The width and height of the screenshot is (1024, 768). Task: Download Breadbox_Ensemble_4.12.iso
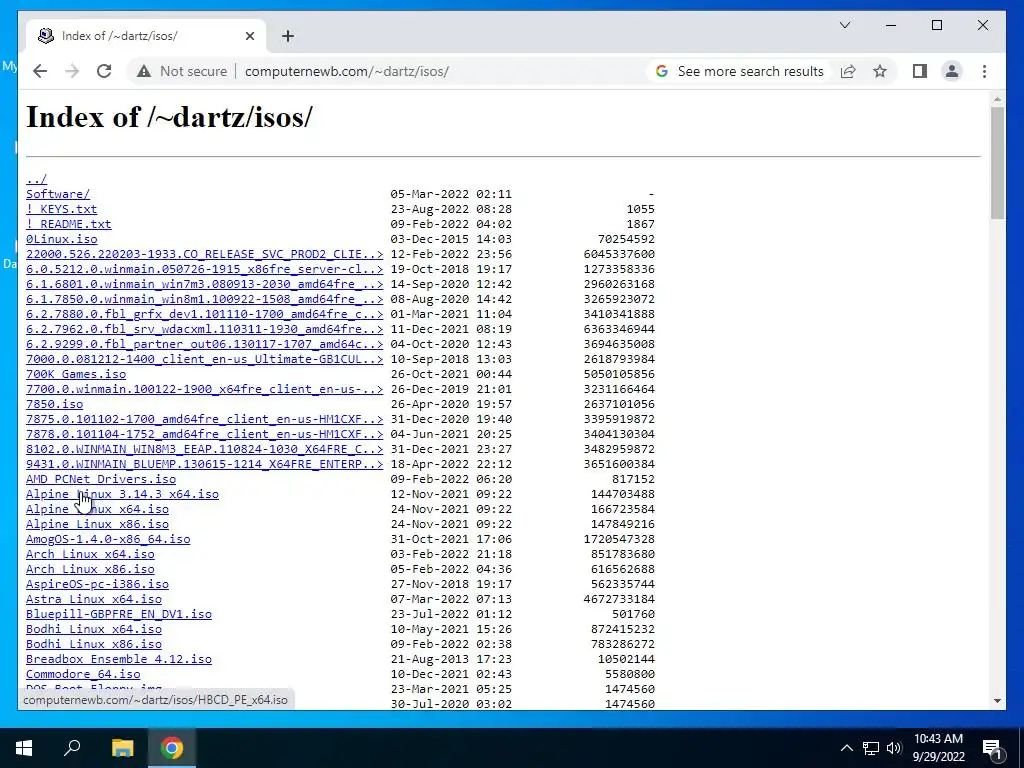point(119,660)
